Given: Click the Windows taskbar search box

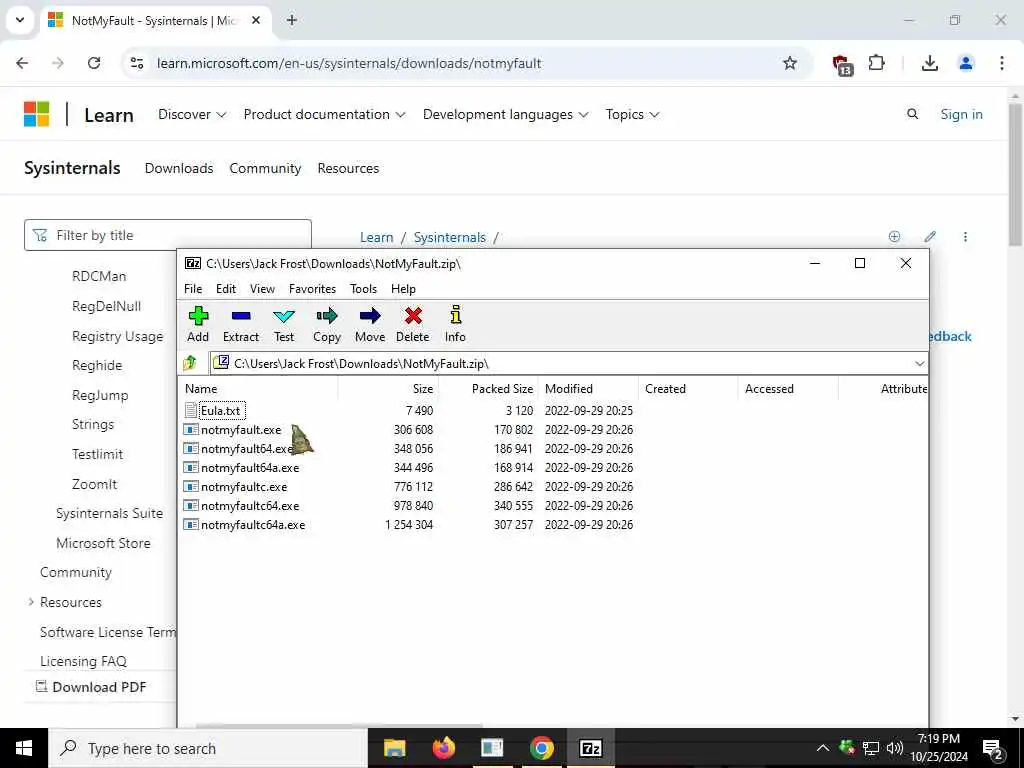Looking at the screenshot, I should pyautogui.click(x=208, y=748).
